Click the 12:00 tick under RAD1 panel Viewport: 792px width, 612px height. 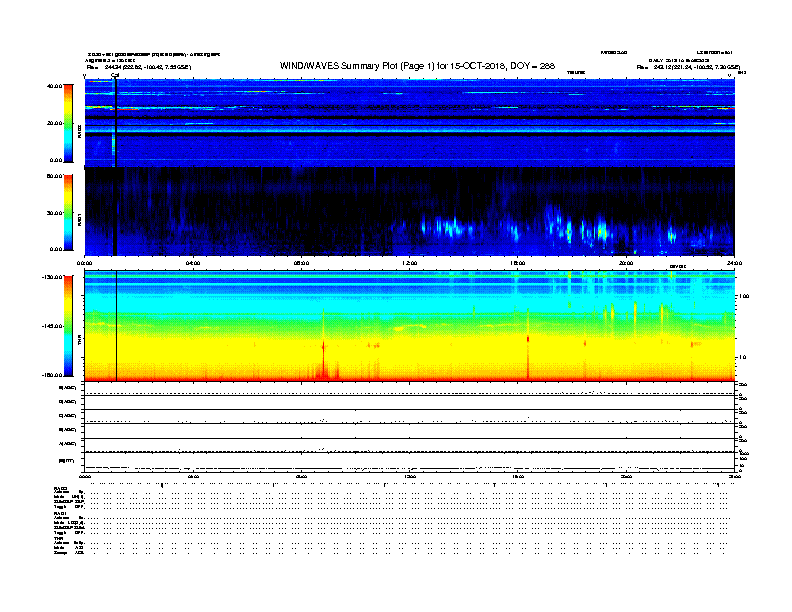click(410, 263)
